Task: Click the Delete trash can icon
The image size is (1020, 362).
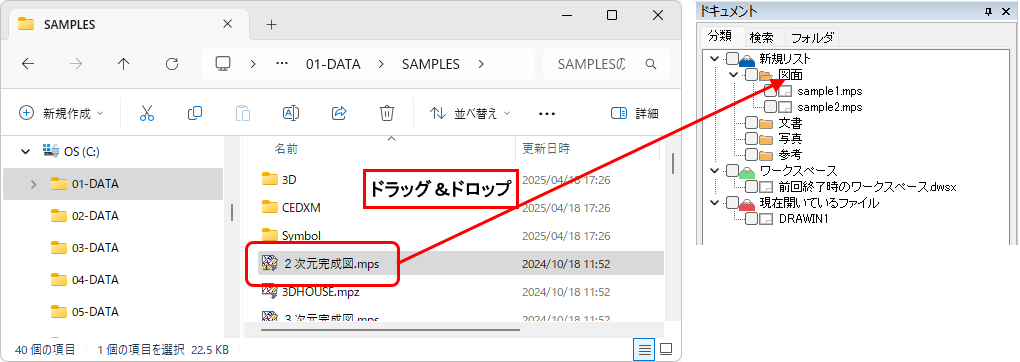Action: (386, 113)
